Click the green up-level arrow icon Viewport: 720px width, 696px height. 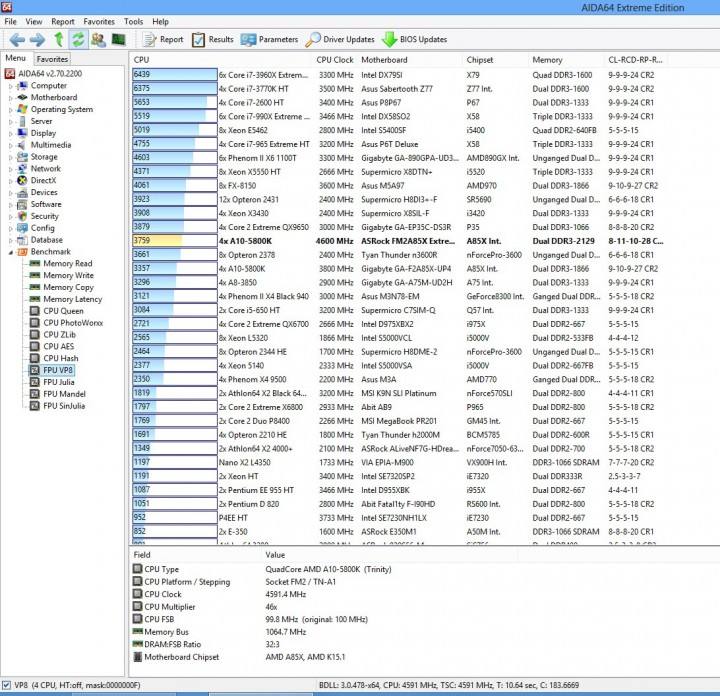(59, 39)
